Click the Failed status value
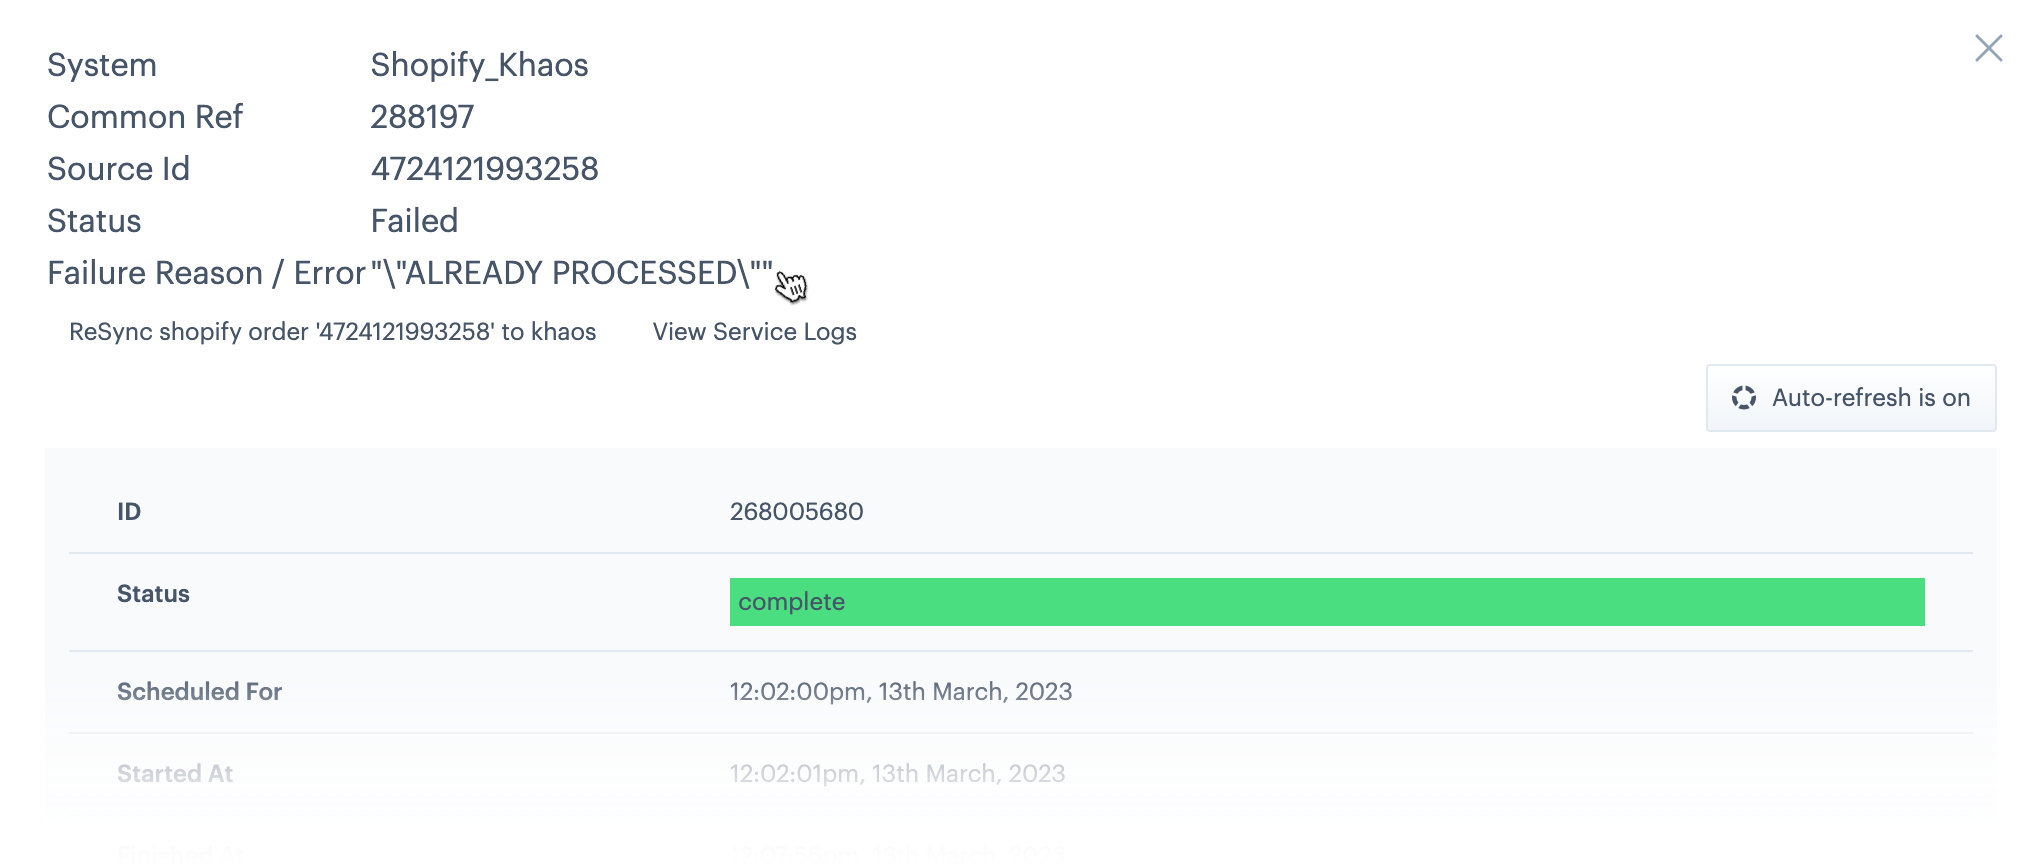Image resolution: width=2024 pixels, height=866 pixels. [414, 221]
